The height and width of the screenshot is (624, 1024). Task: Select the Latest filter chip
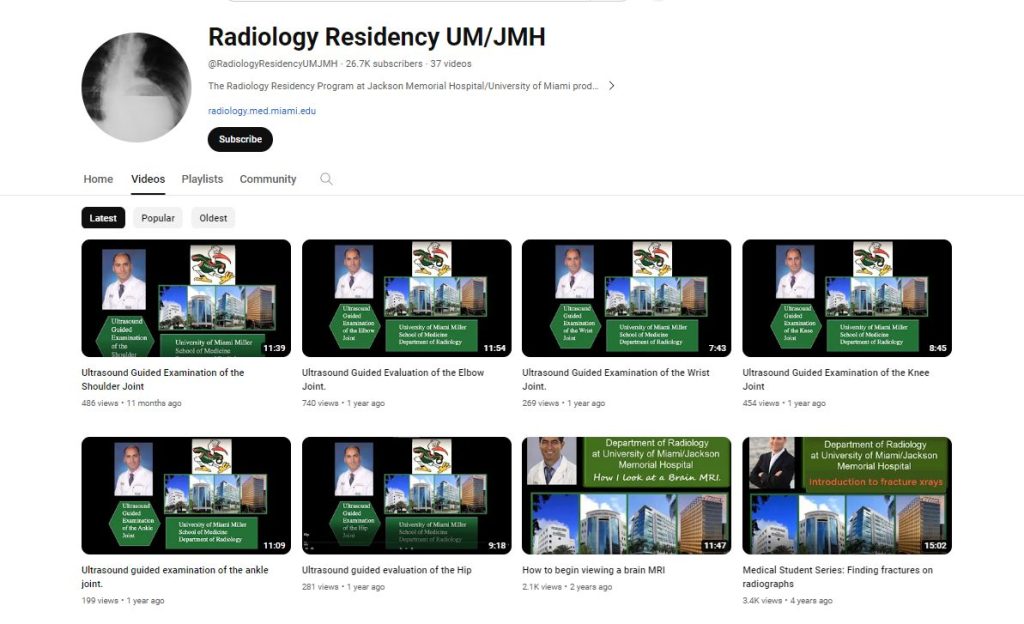[103, 218]
